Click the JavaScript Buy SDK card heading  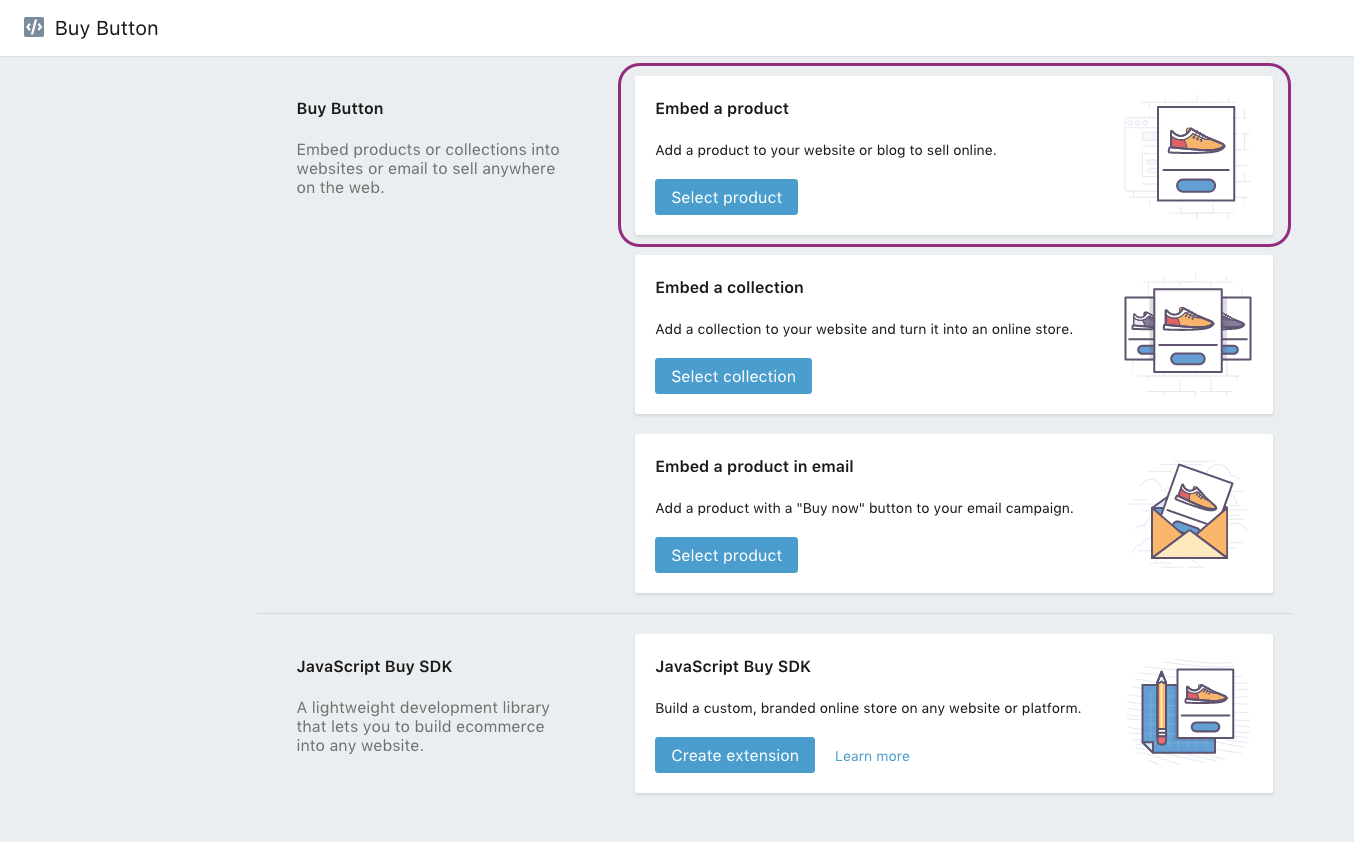point(733,666)
